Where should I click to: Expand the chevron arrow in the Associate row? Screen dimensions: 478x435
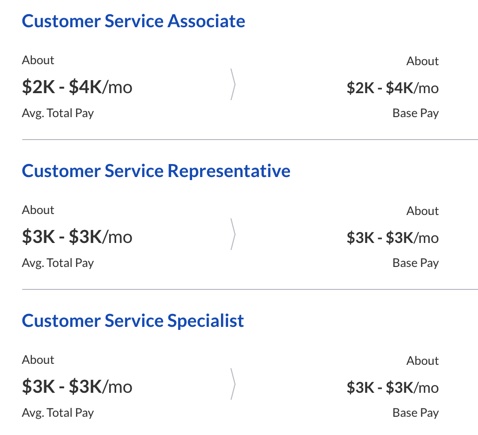point(233,85)
